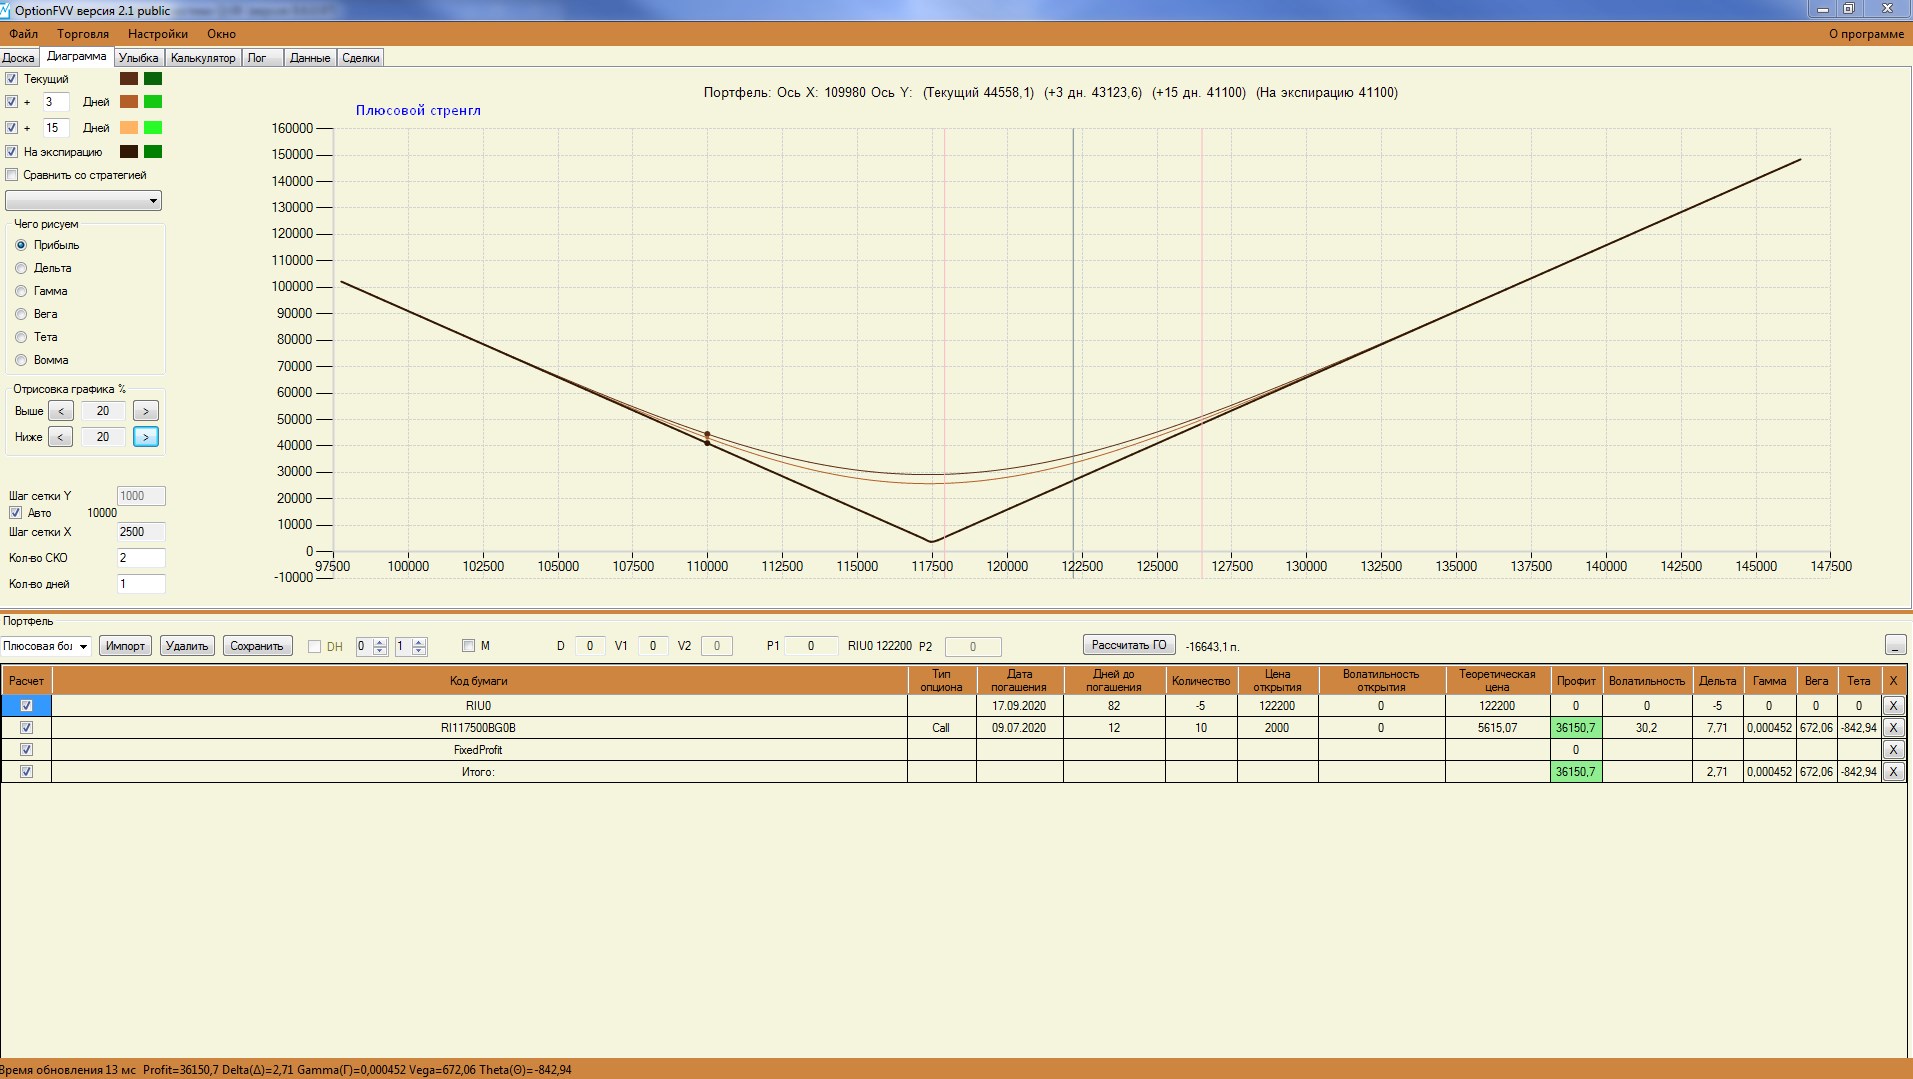Remove the RI117500BG0B row via its X button
The height and width of the screenshot is (1079, 1913).
tap(1893, 728)
